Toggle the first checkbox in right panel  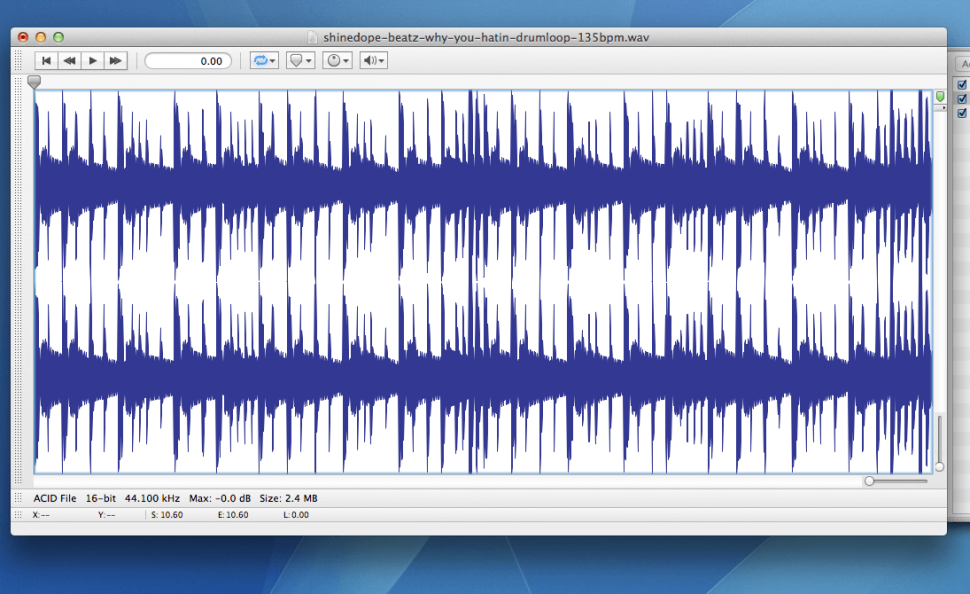962,84
